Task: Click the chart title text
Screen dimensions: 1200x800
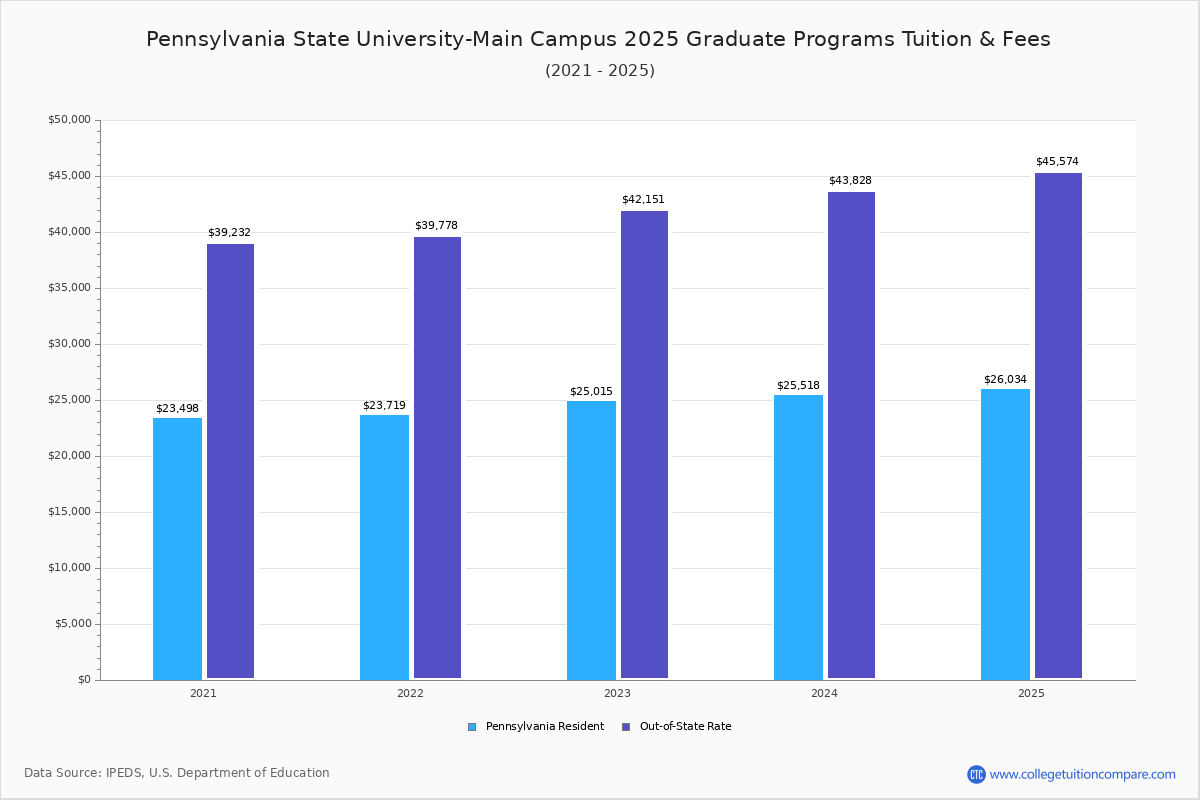Action: coord(598,40)
